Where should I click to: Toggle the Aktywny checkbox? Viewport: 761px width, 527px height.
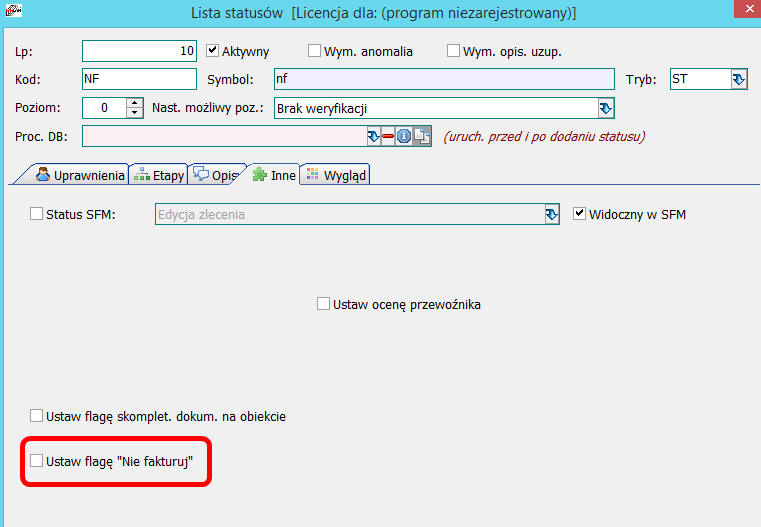[212, 50]
